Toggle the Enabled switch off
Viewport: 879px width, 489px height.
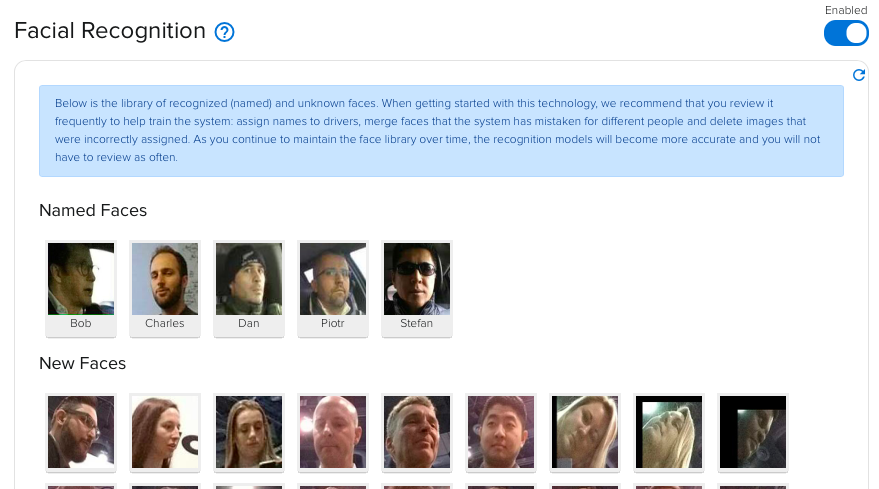click(846, 33)
